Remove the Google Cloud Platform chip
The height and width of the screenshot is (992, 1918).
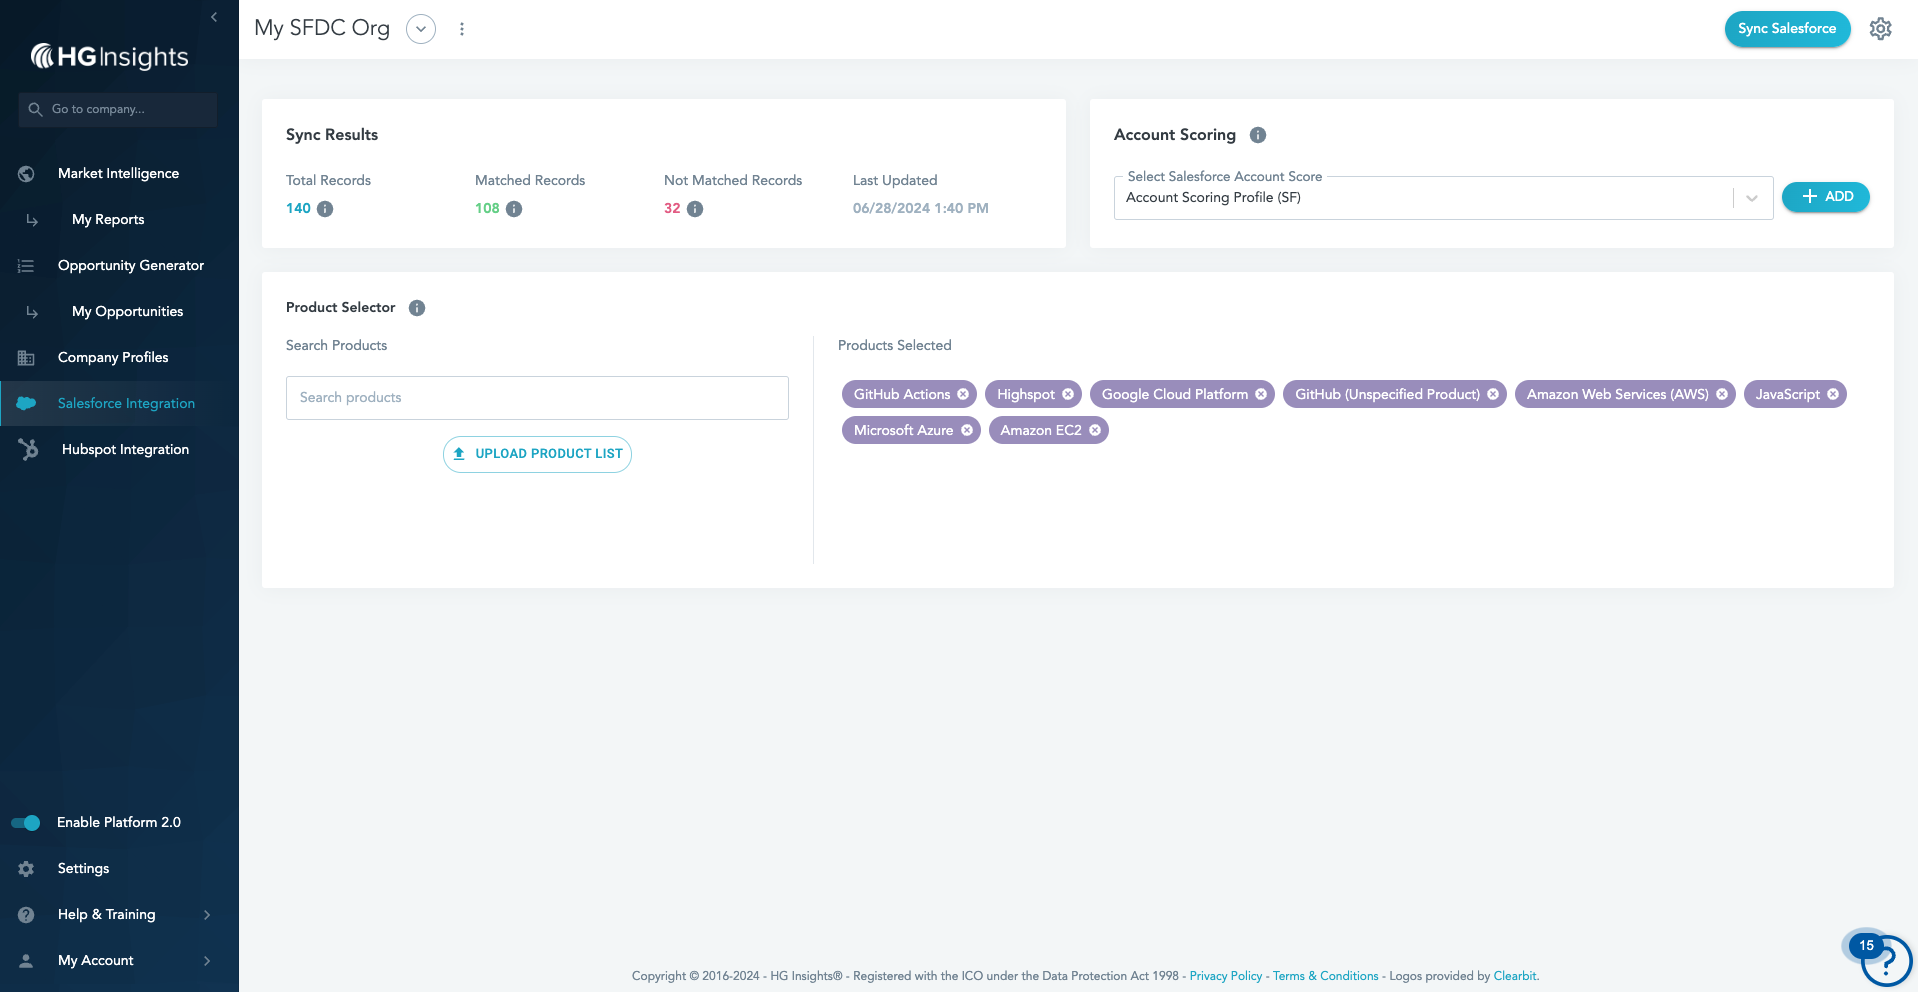pos(1261,394)
